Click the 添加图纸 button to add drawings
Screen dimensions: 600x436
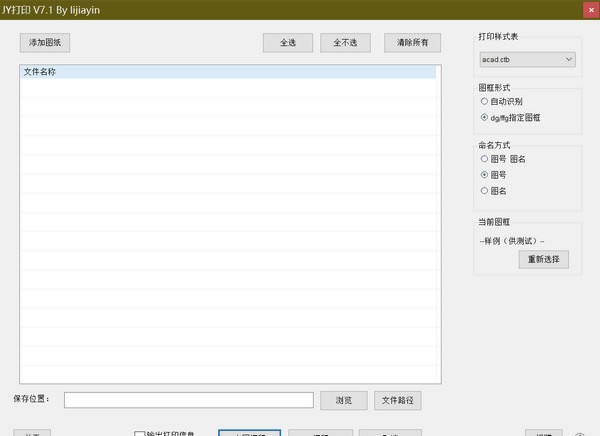point(45,43)
